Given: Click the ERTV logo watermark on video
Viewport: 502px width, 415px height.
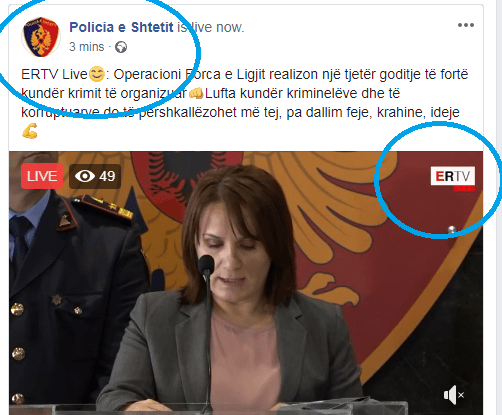Looking at the screenshot, I should click(x=453, y=177).
